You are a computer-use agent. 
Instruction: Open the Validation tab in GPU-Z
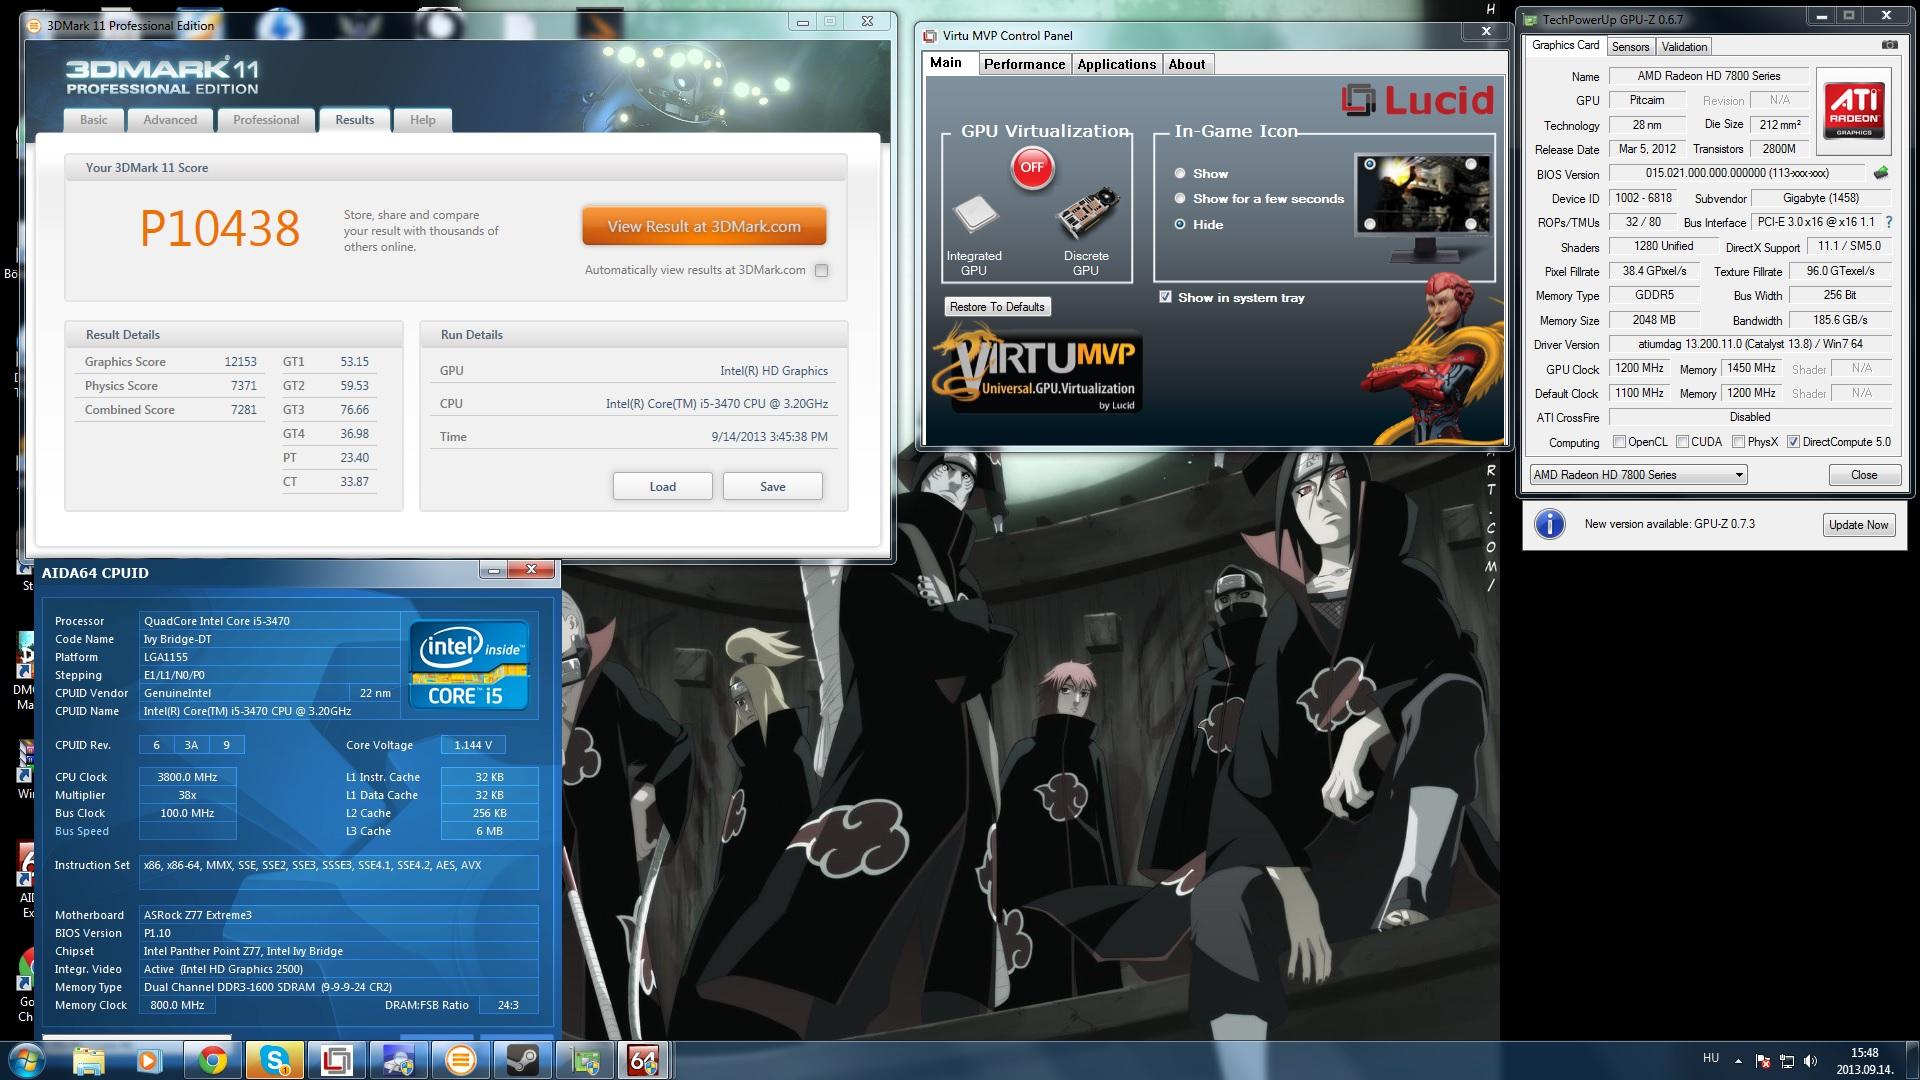pos(1684,47)
